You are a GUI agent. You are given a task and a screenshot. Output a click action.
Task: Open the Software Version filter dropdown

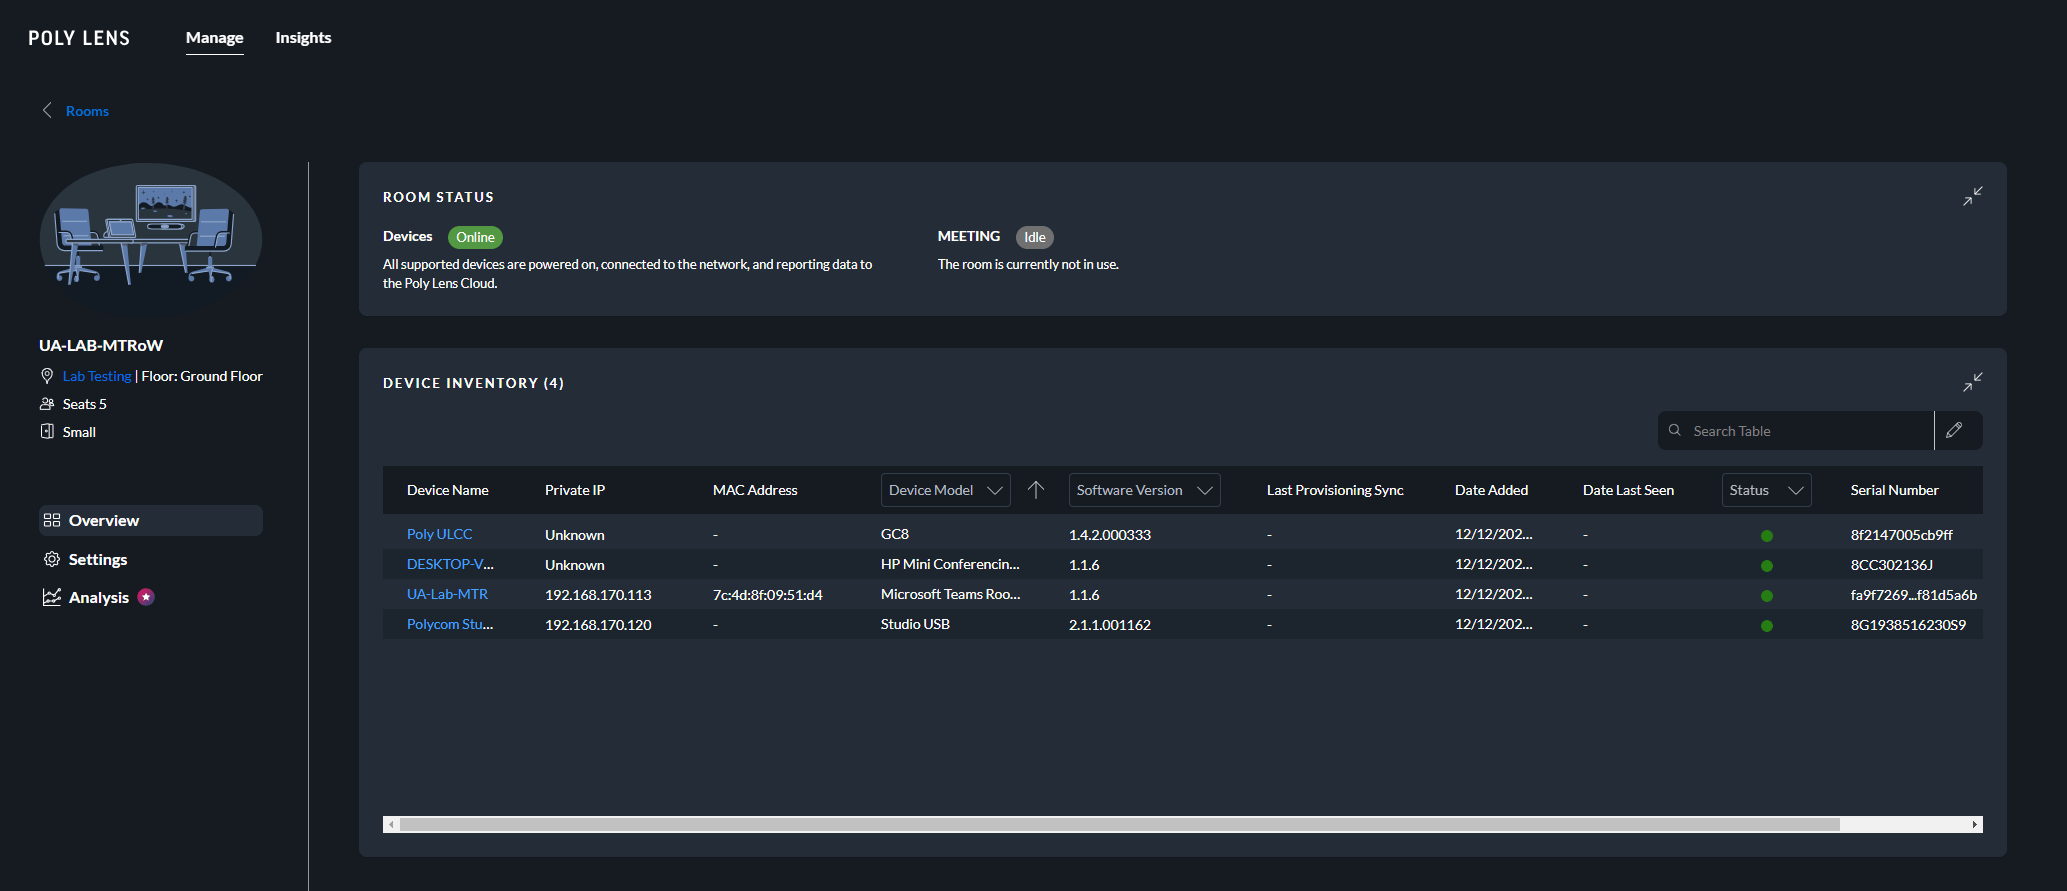point(1144,490)
